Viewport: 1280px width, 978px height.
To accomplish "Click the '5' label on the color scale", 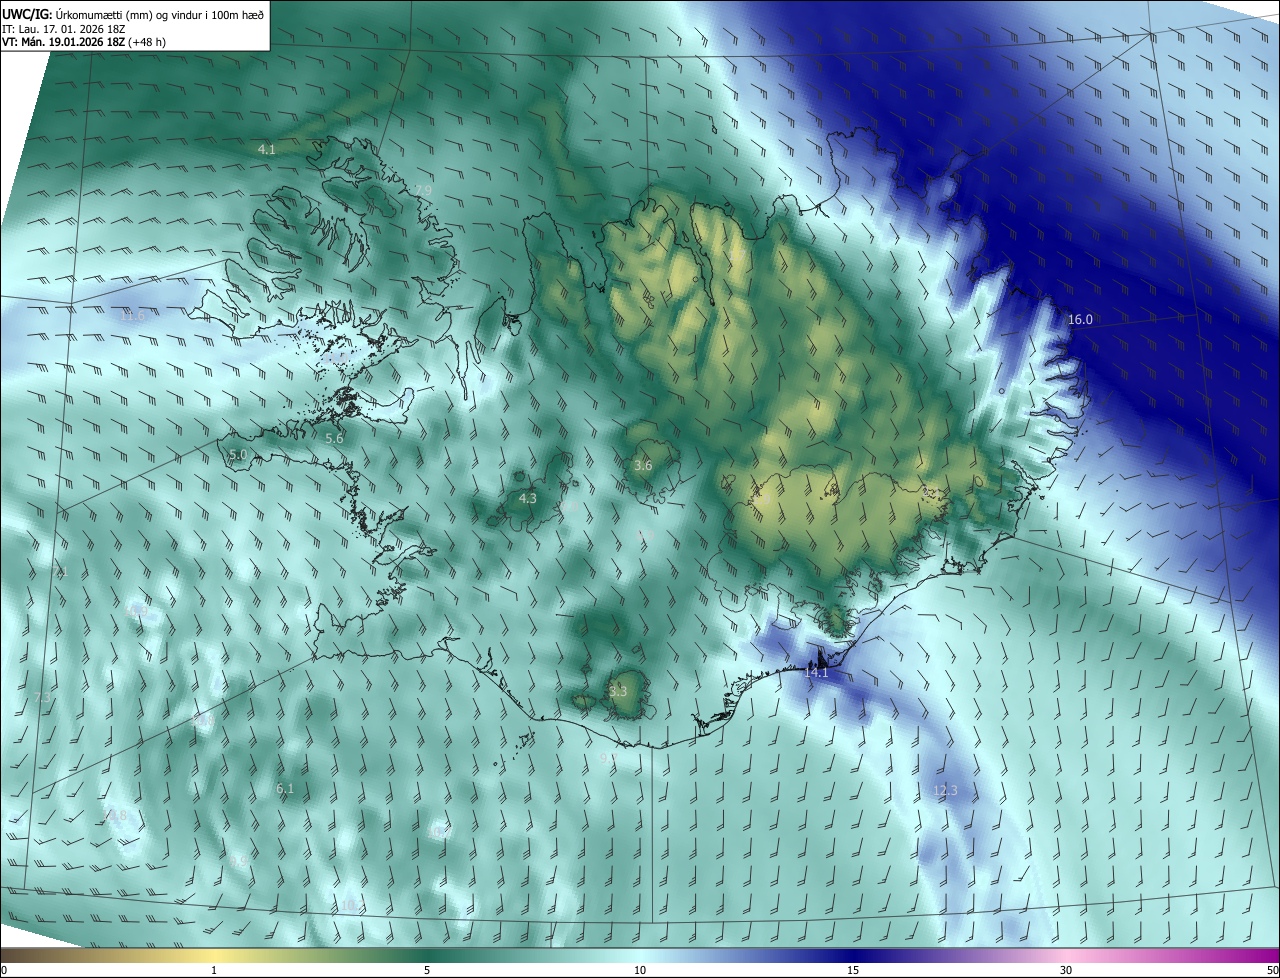I will point(427,970).
